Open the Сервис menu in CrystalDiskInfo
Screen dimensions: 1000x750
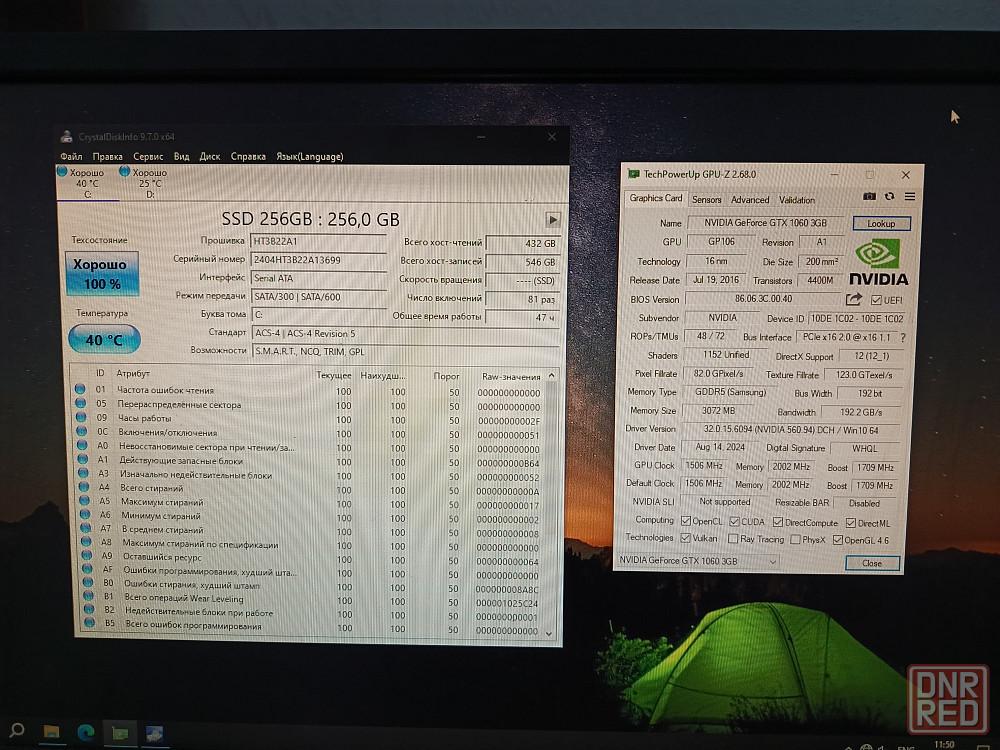(x=148, y=156)
